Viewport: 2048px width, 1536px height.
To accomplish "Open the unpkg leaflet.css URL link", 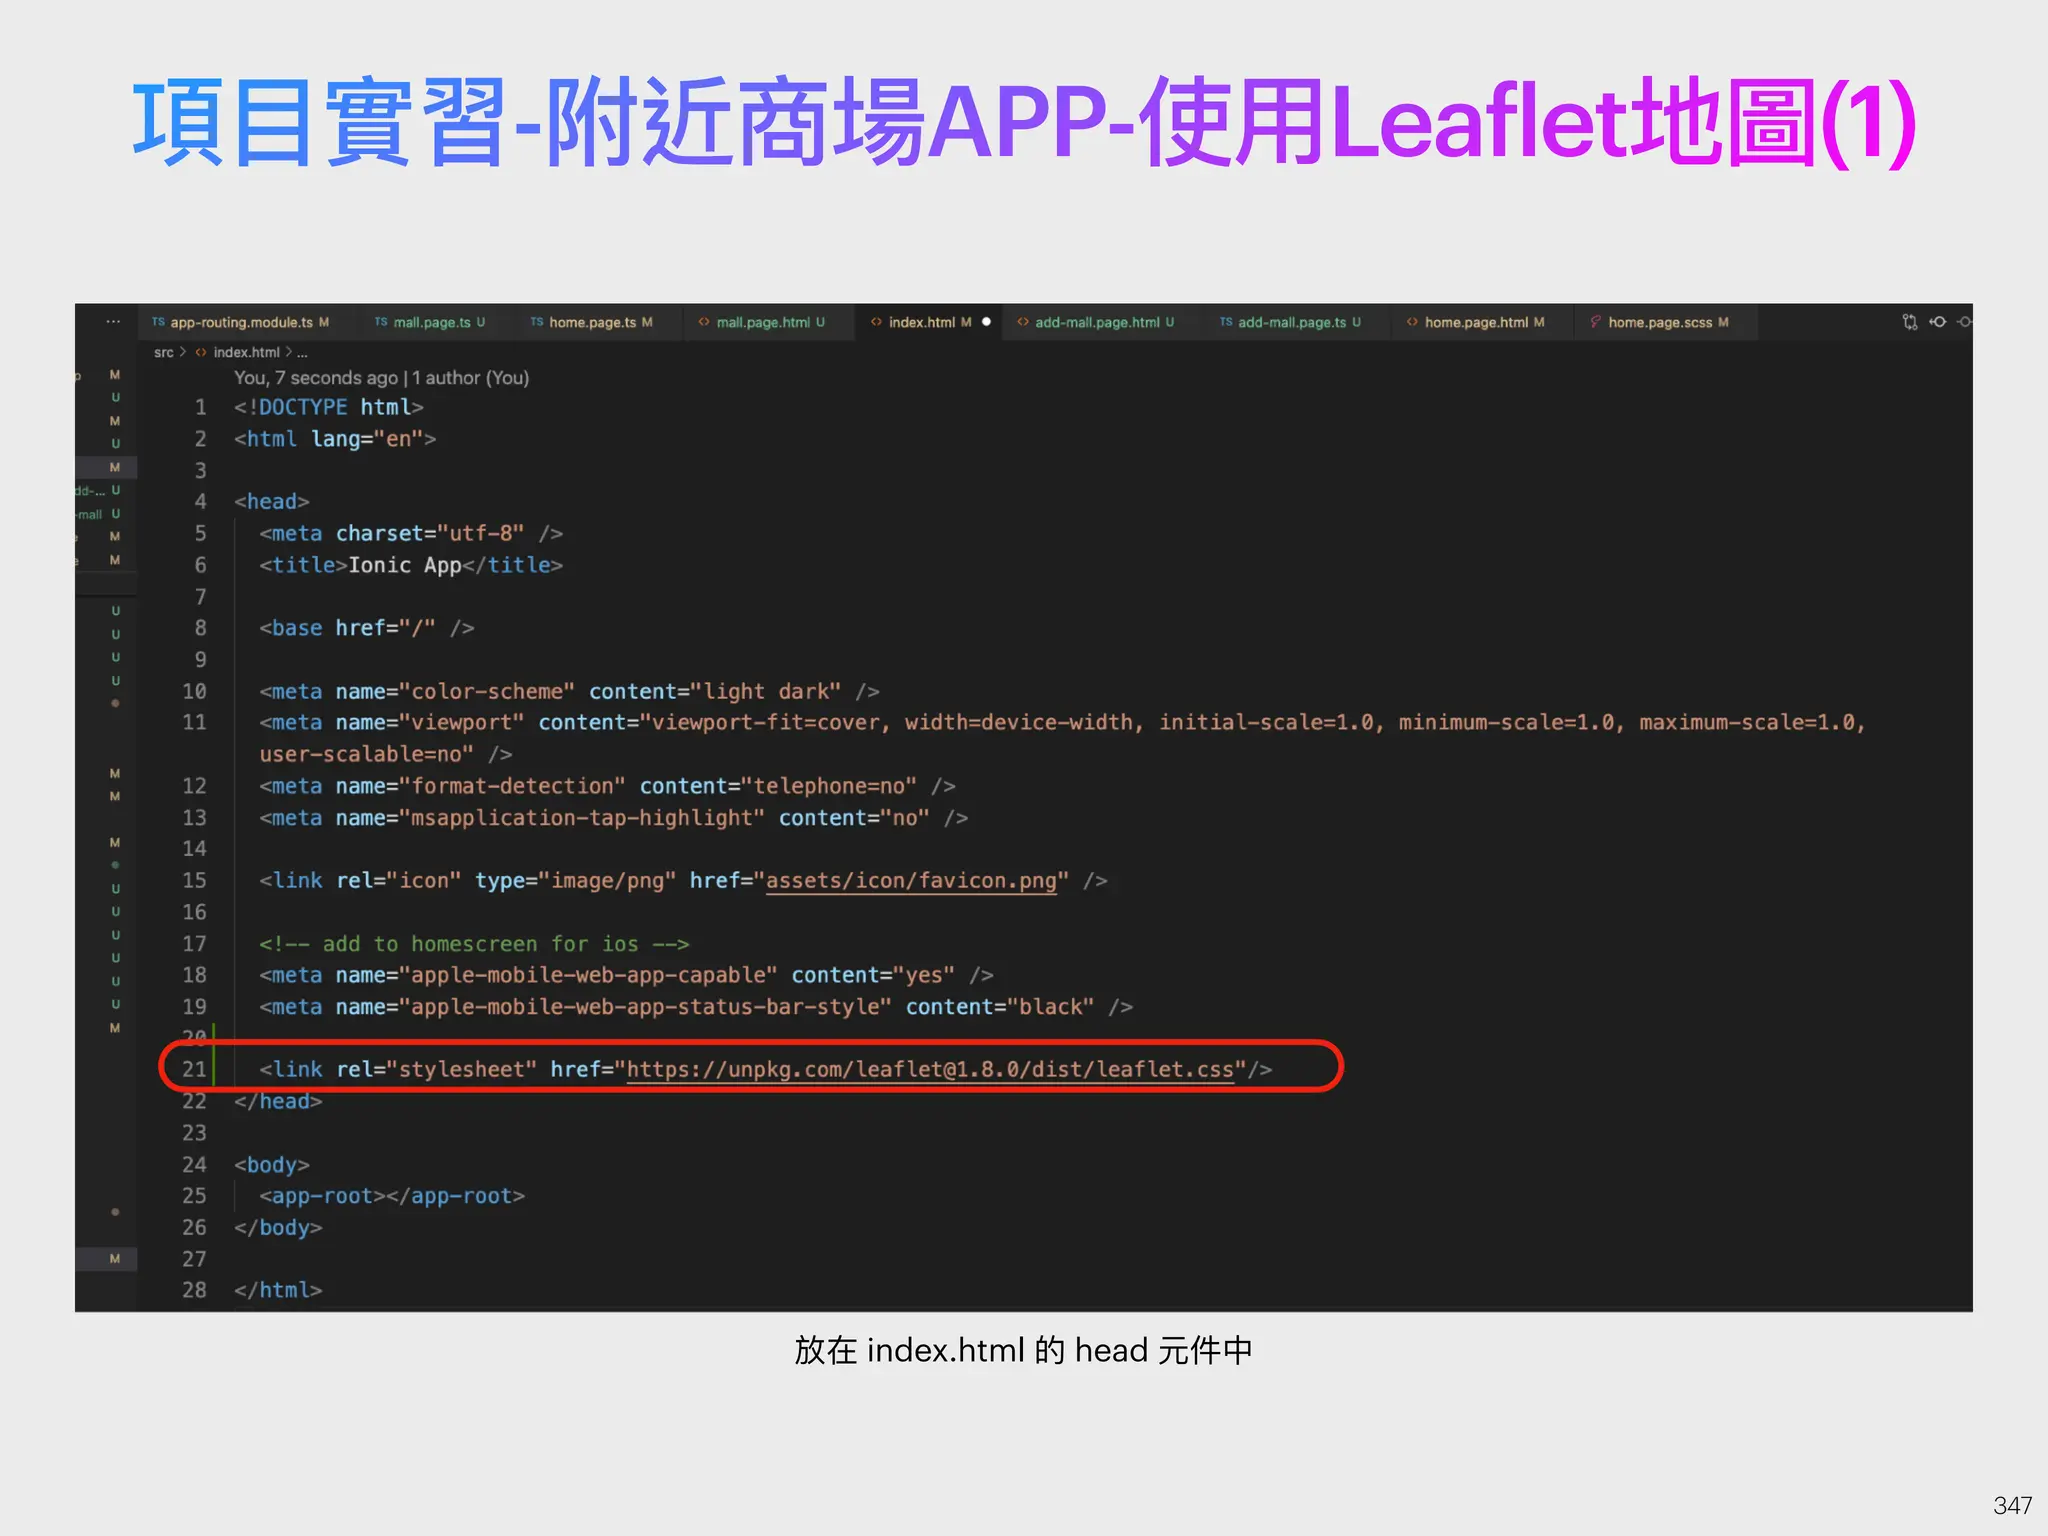I will click(x=930, y=1070).
